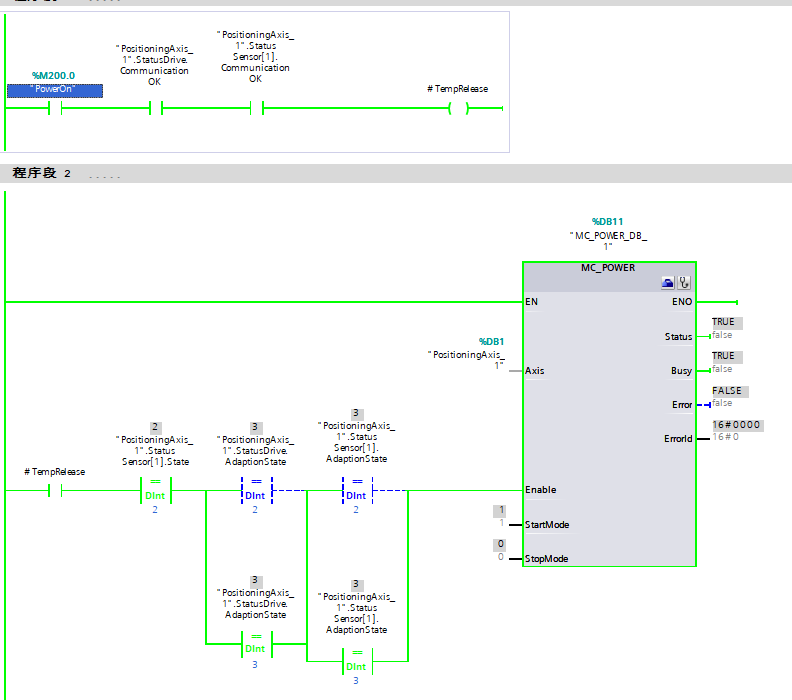
Task: Open the MC_POWER configuration toolbox icon
Action: 668,283
